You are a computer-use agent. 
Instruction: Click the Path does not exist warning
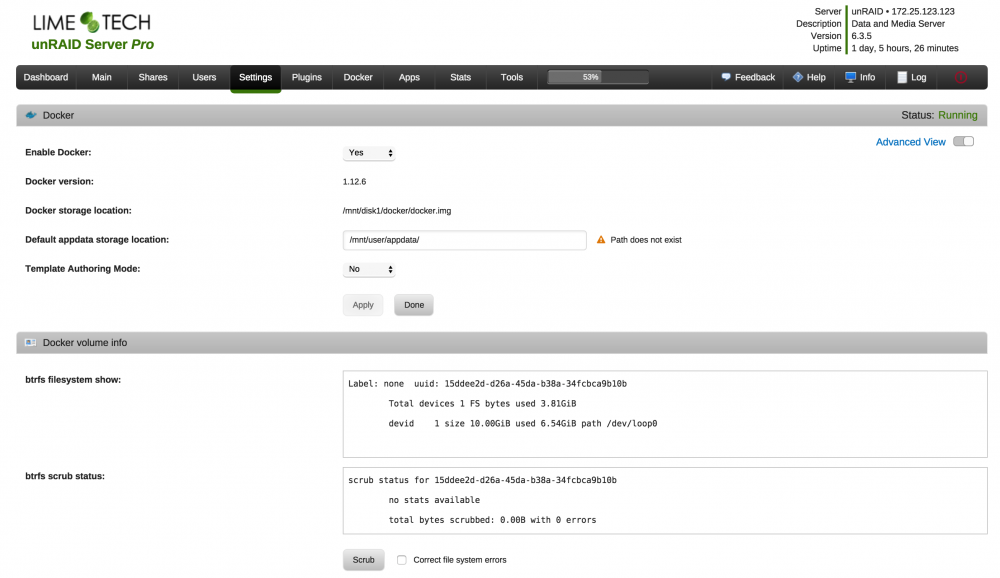pos(646,240)
